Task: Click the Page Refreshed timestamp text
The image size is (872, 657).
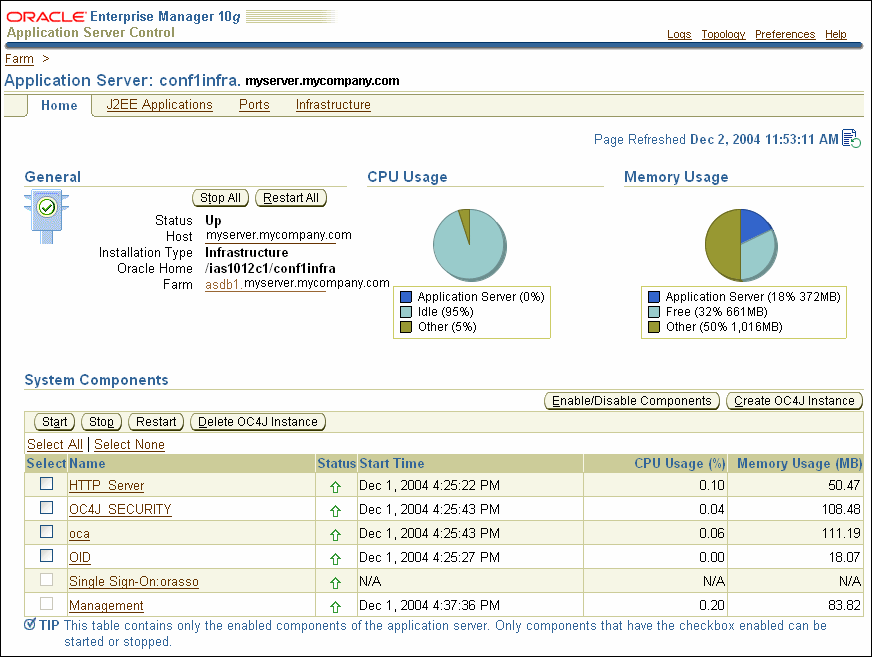Action: 716,139
